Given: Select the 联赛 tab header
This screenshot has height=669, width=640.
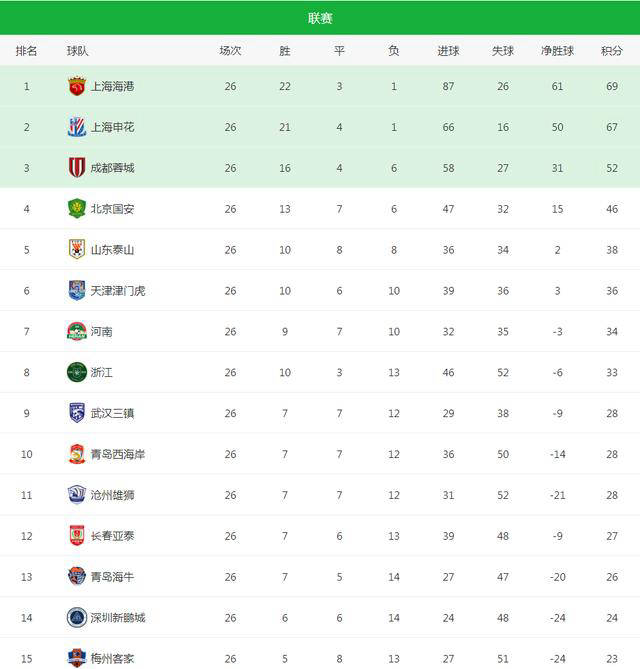Looking at the screenshot, I should coord(320,18).
